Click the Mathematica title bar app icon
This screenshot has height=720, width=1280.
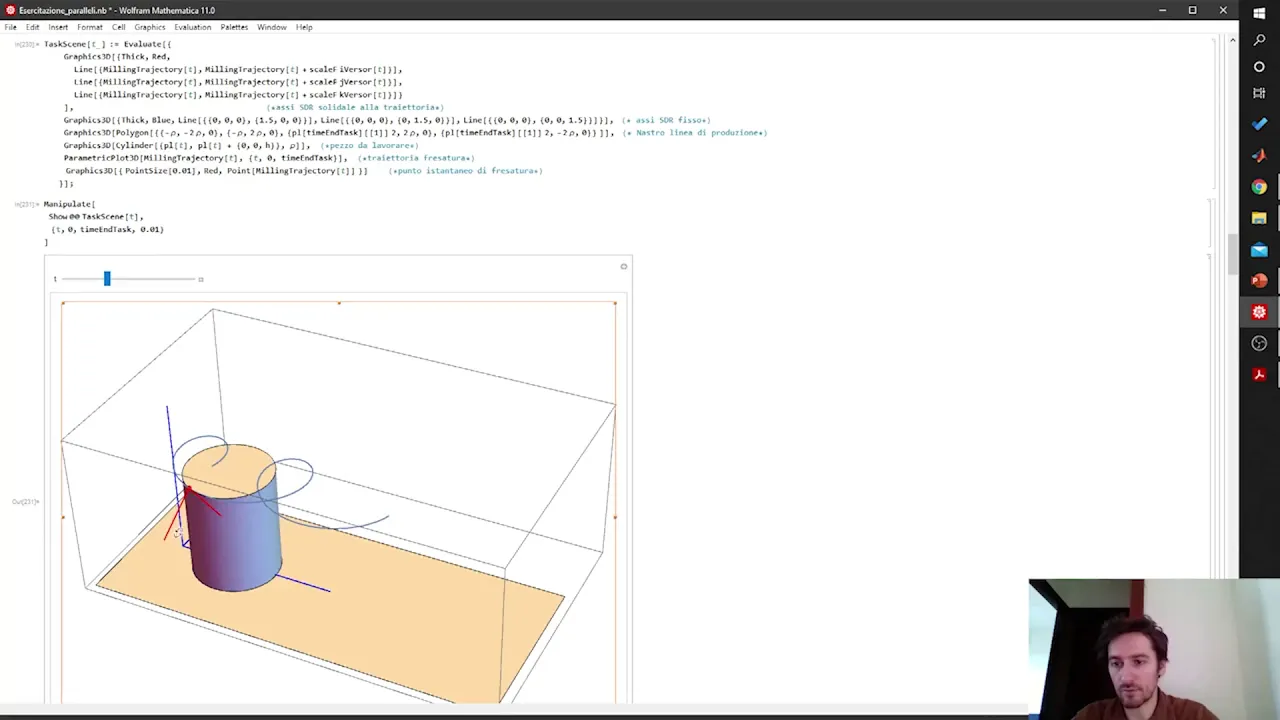(x=10, y=10)
